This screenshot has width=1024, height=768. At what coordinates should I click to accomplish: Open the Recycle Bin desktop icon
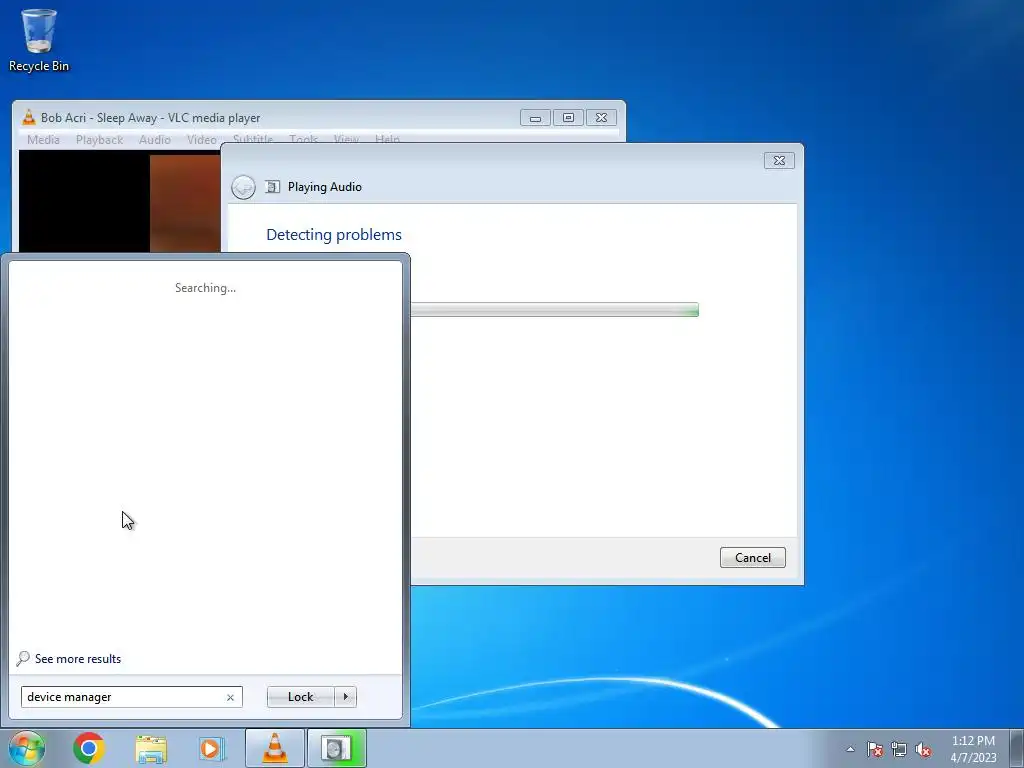click(x=39, y=40)
